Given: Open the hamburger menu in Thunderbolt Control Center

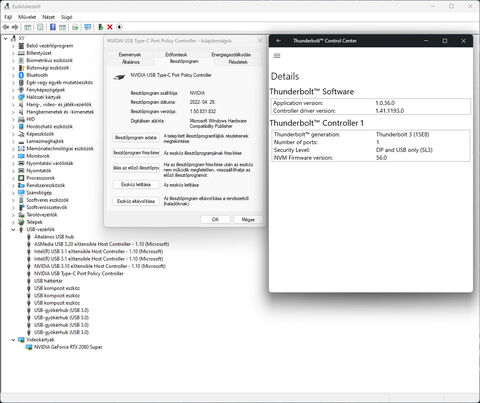Looking at the screenshot, I should click(x=277, y=56).
